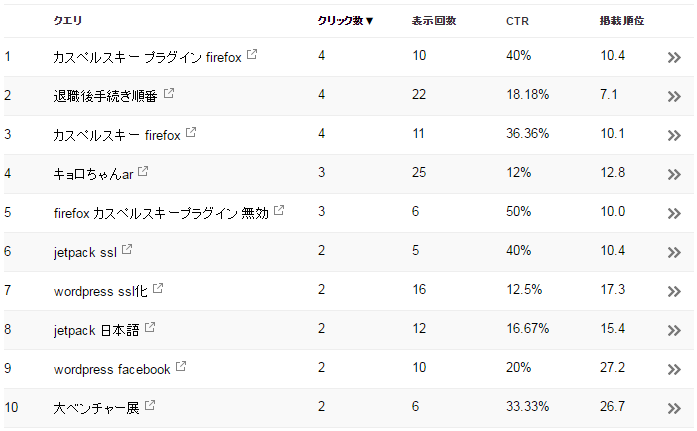Sort table by CTR column header
Screen dimensions: 697x431
(x=517, y=21)
